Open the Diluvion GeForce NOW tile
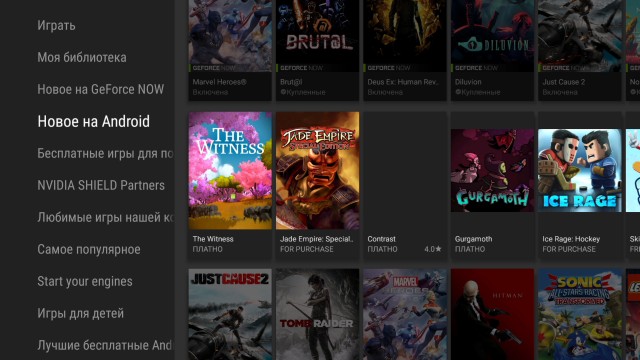This screenshot has width=640, height=360. [x=492, y=50]
